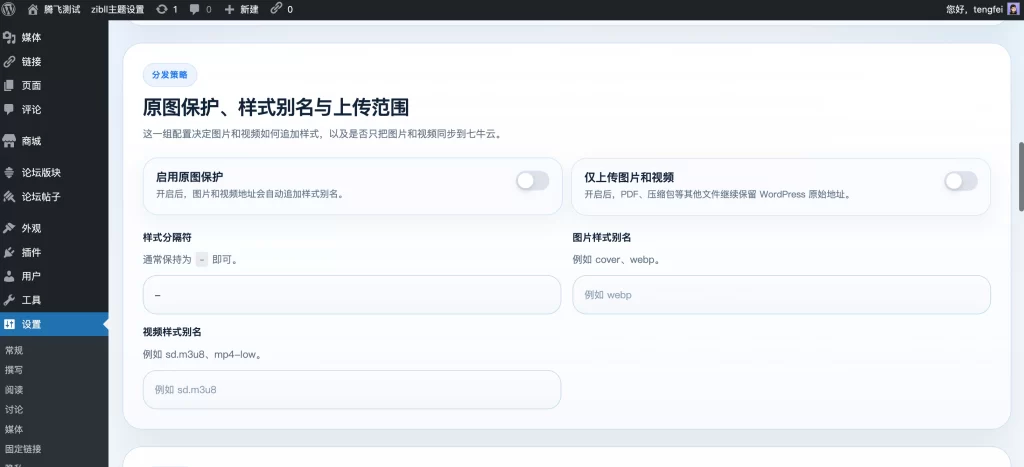
Task: Open the 固定链接 settings submenu
Action: (24, 449)
